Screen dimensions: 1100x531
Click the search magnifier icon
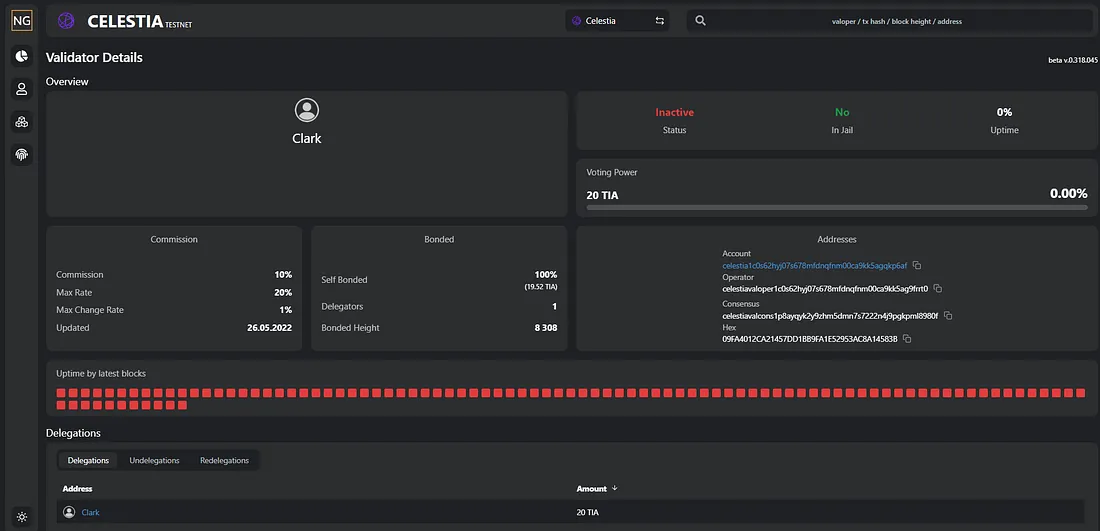(700, 21)
